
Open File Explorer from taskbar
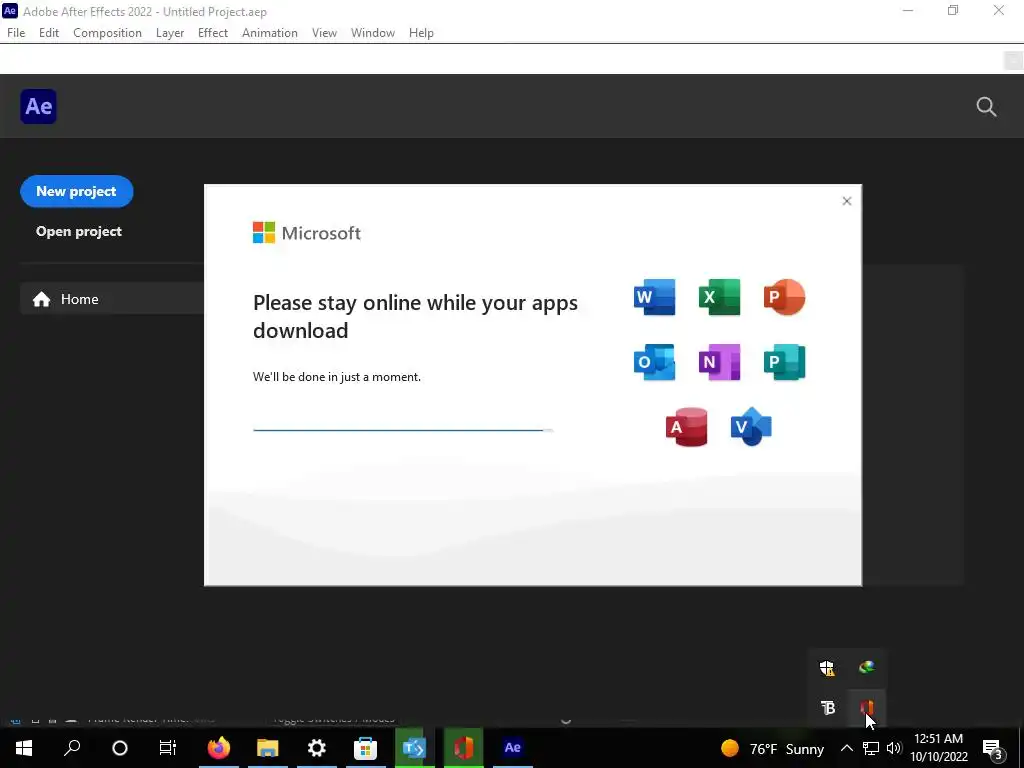268,748
